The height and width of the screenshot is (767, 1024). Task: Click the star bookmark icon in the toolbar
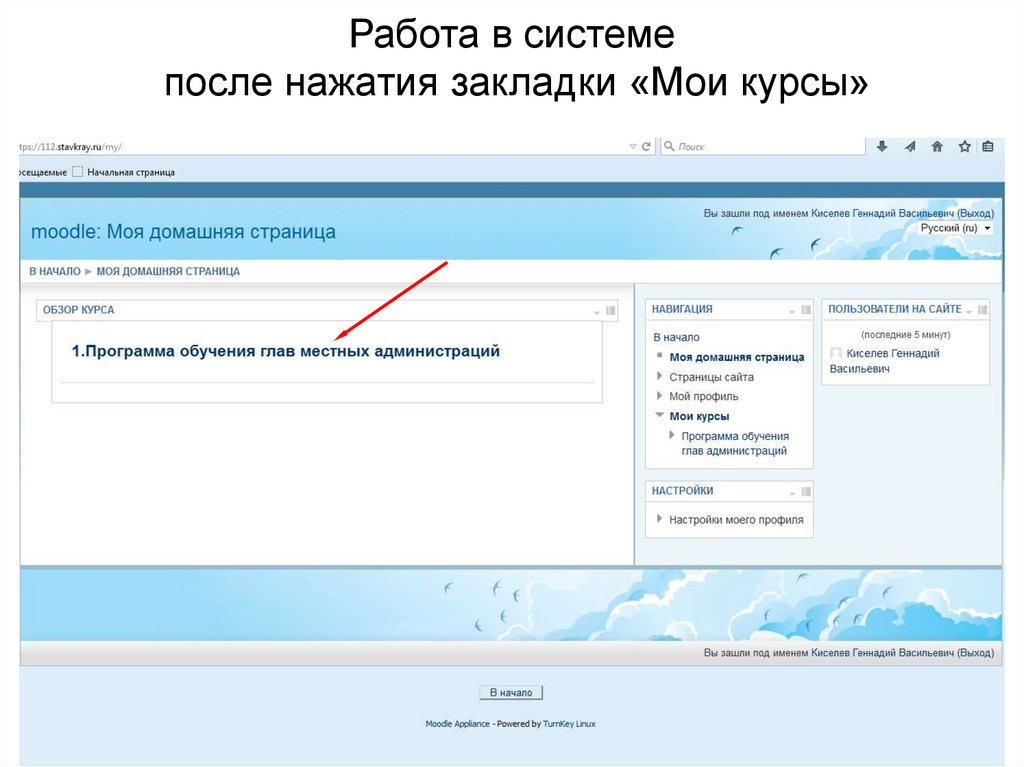pyautogui.click(x=963, y=145)
